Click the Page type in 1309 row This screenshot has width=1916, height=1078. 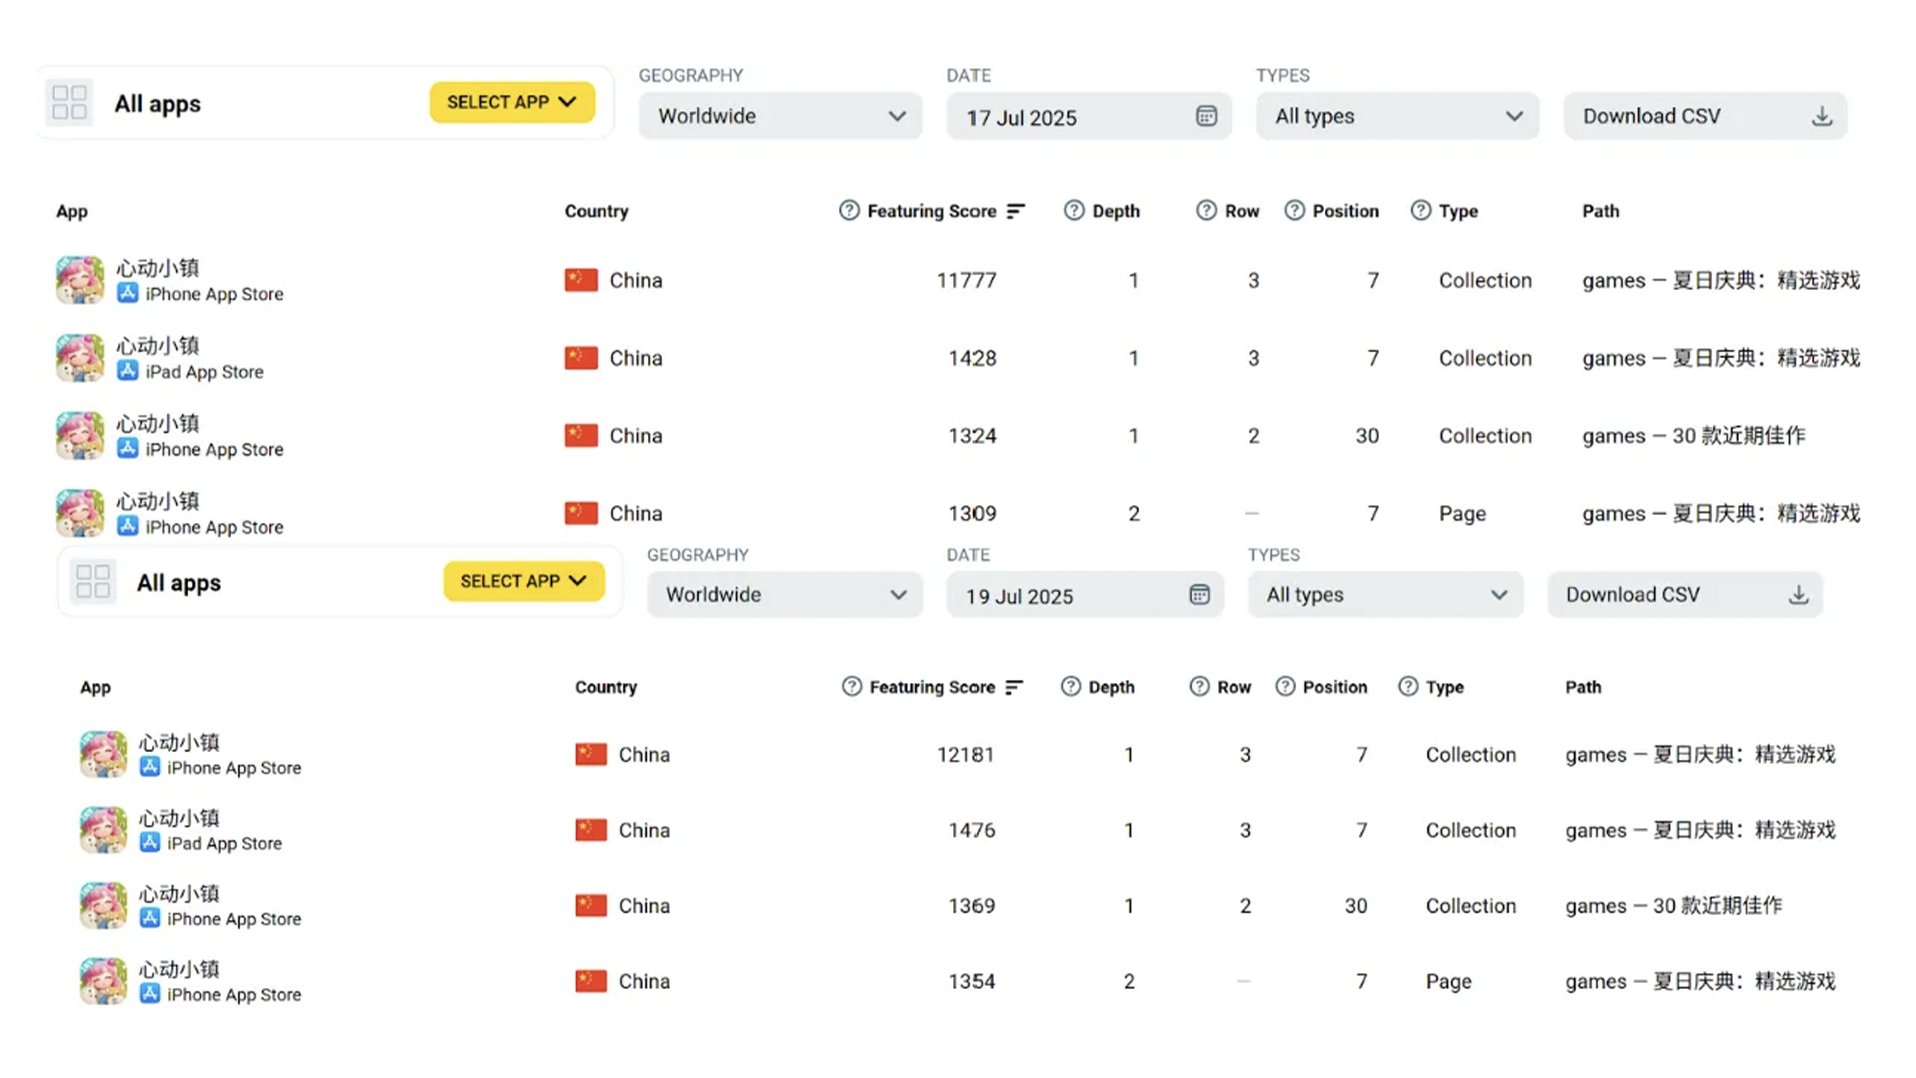click(x=1462, y=514)
